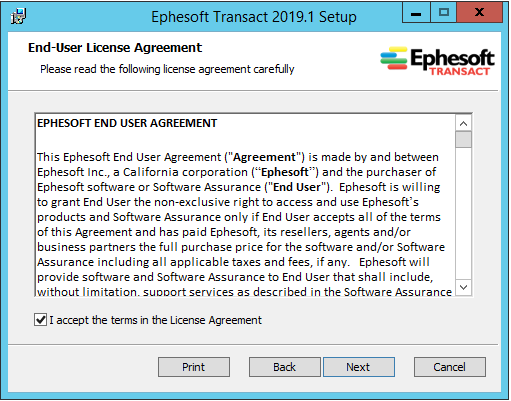Print the license agreement
The width and height of the screenshot is (511, 401).
194,367
